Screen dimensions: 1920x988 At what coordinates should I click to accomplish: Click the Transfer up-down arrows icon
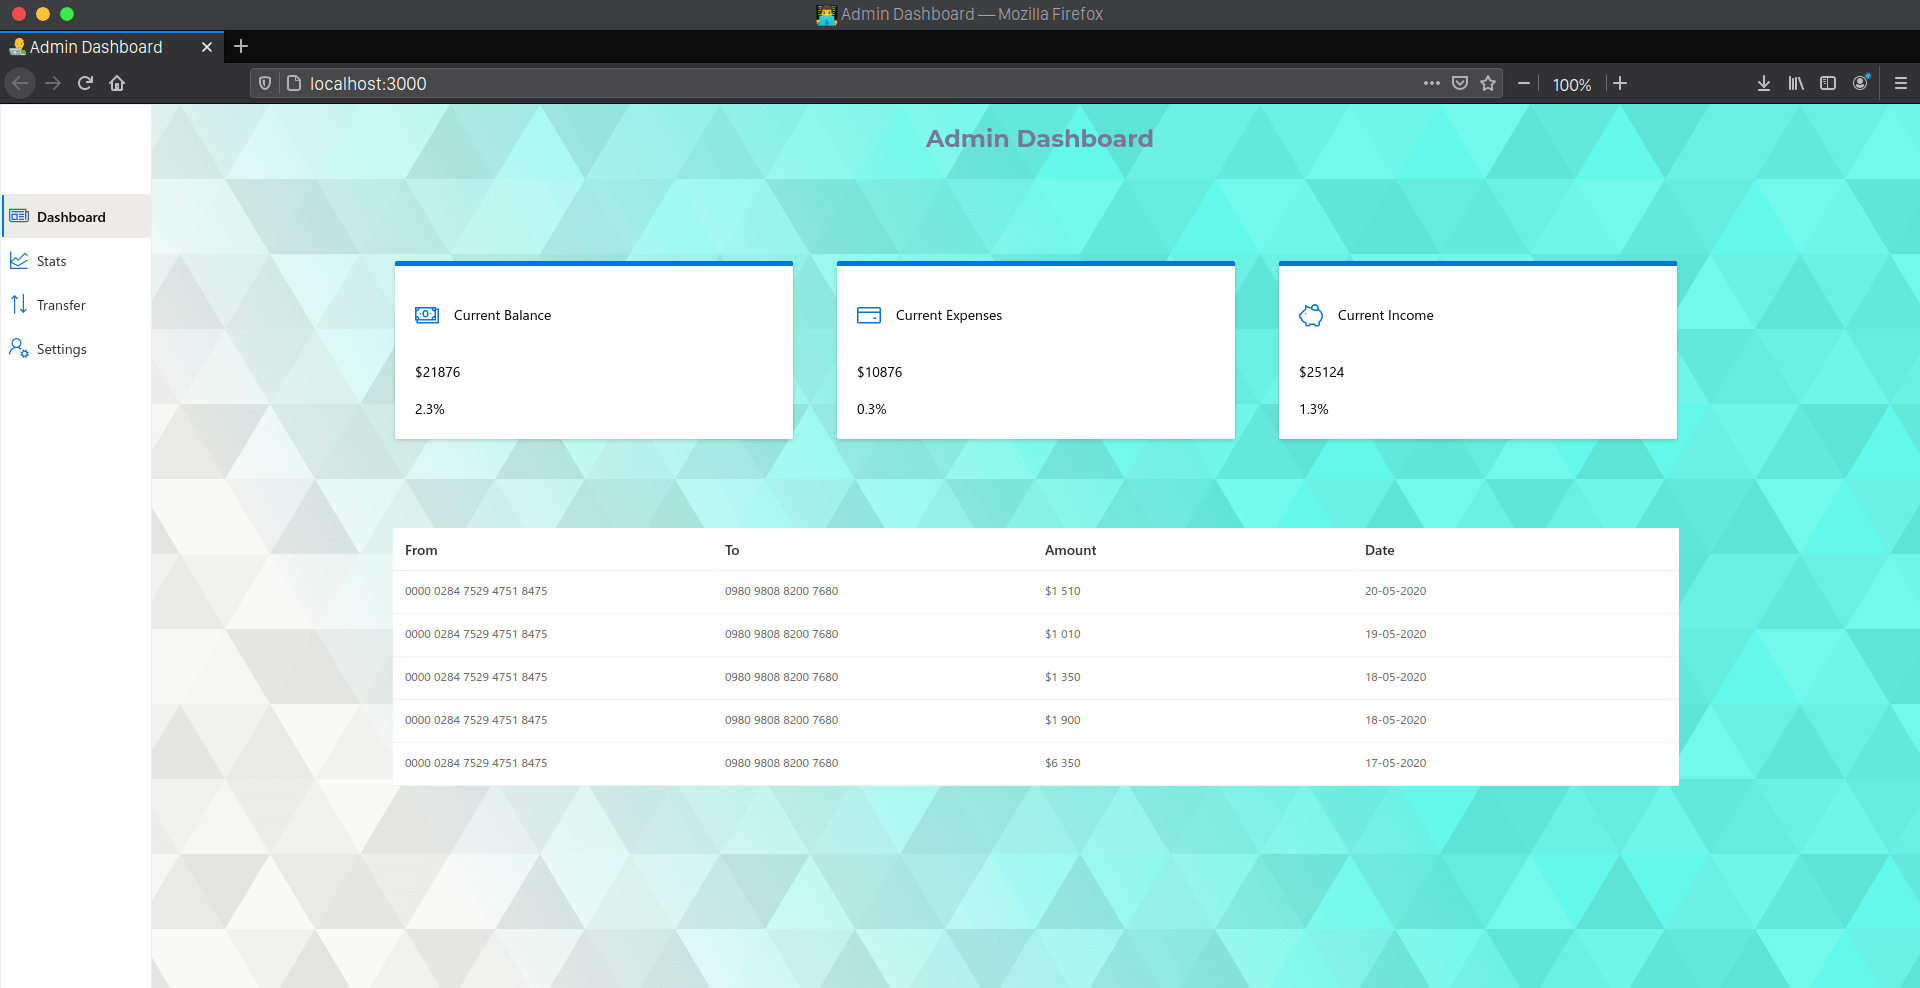point(19,305)
